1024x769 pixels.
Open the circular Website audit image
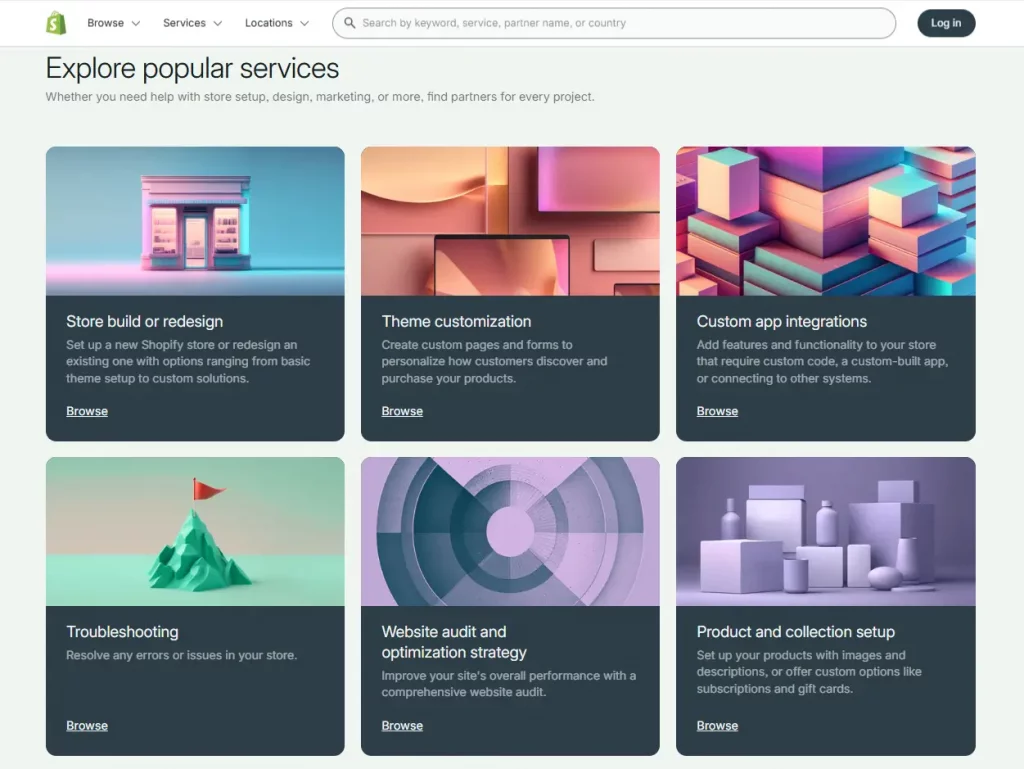coord(510,531)
